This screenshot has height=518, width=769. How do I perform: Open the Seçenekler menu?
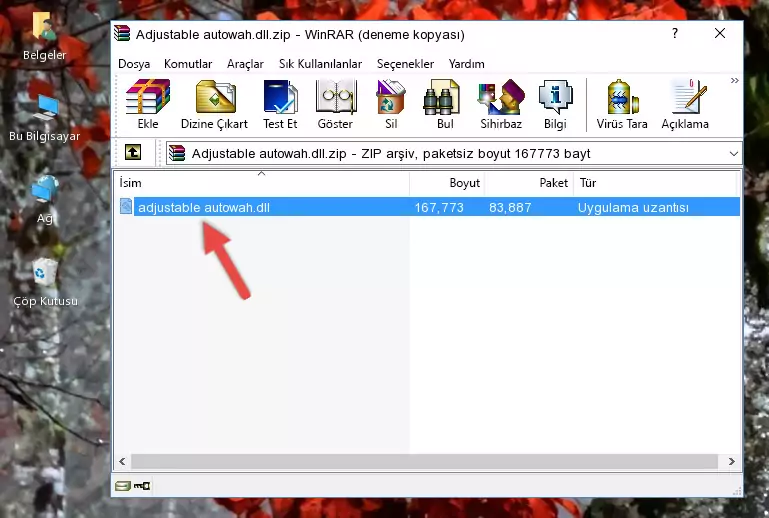[405, 64]
